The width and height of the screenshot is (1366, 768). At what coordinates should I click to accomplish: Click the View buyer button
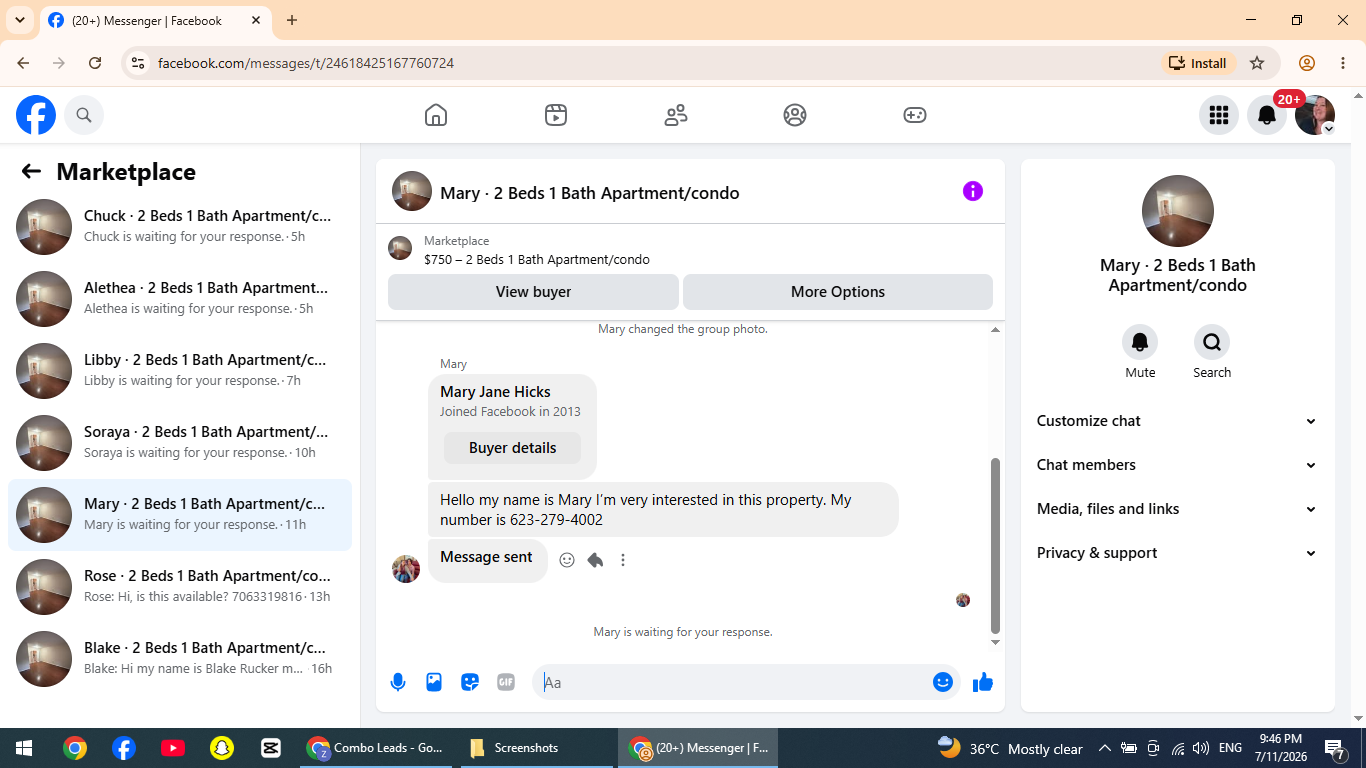click(534, 292)
